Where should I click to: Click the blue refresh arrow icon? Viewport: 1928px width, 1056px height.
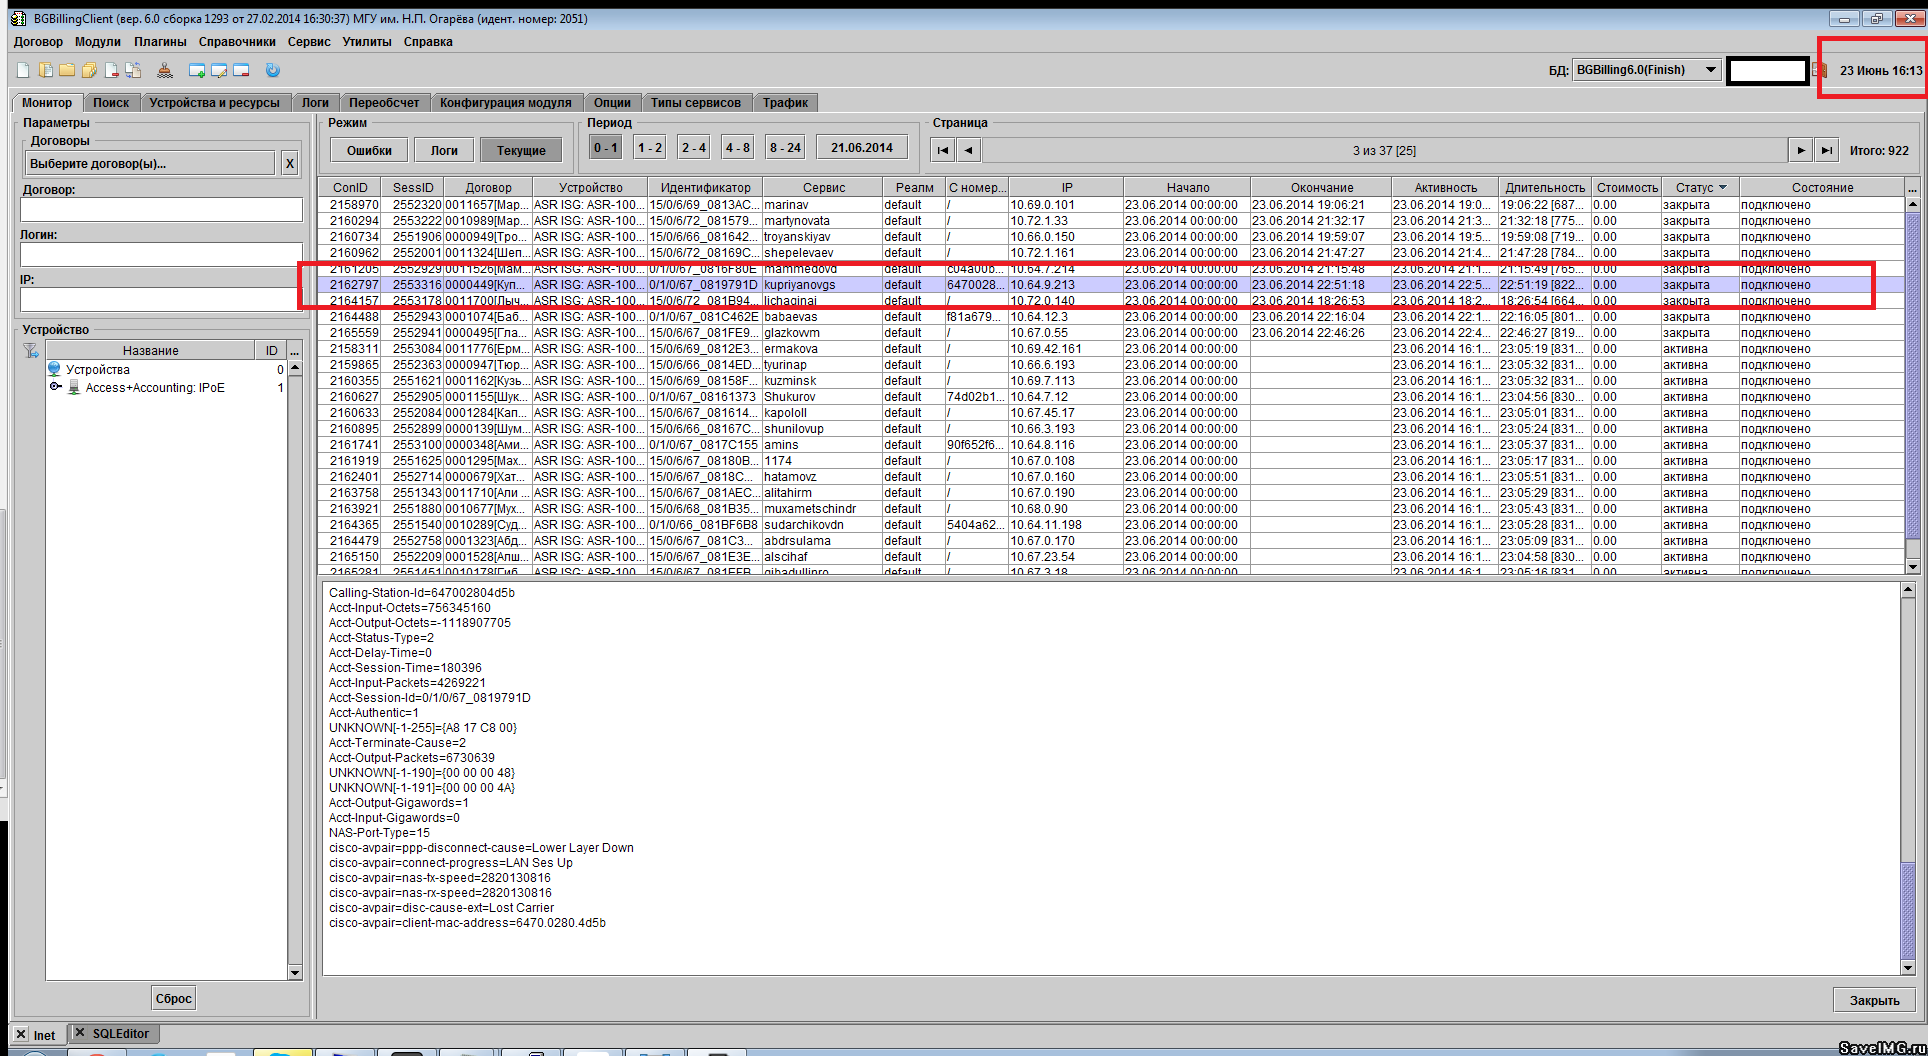[272, 70]
